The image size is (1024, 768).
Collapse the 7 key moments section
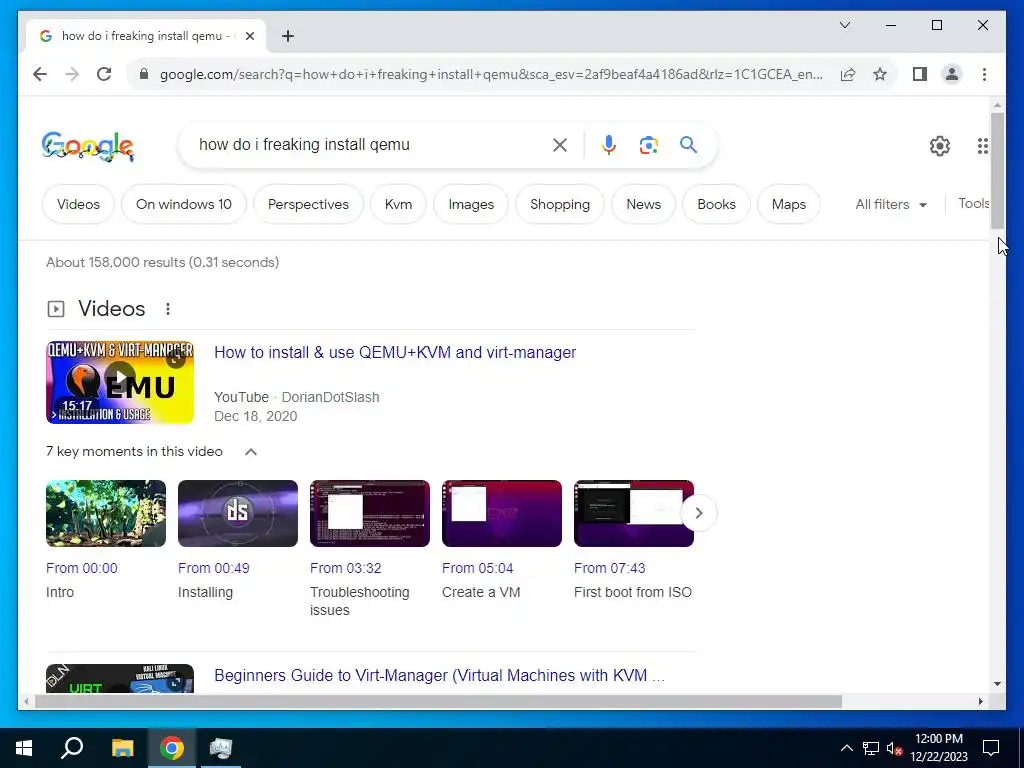coord(251,452)
